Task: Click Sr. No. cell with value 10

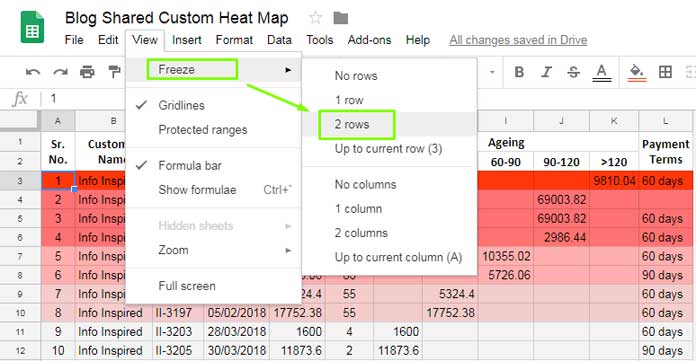Action: [x=58, y=351]
